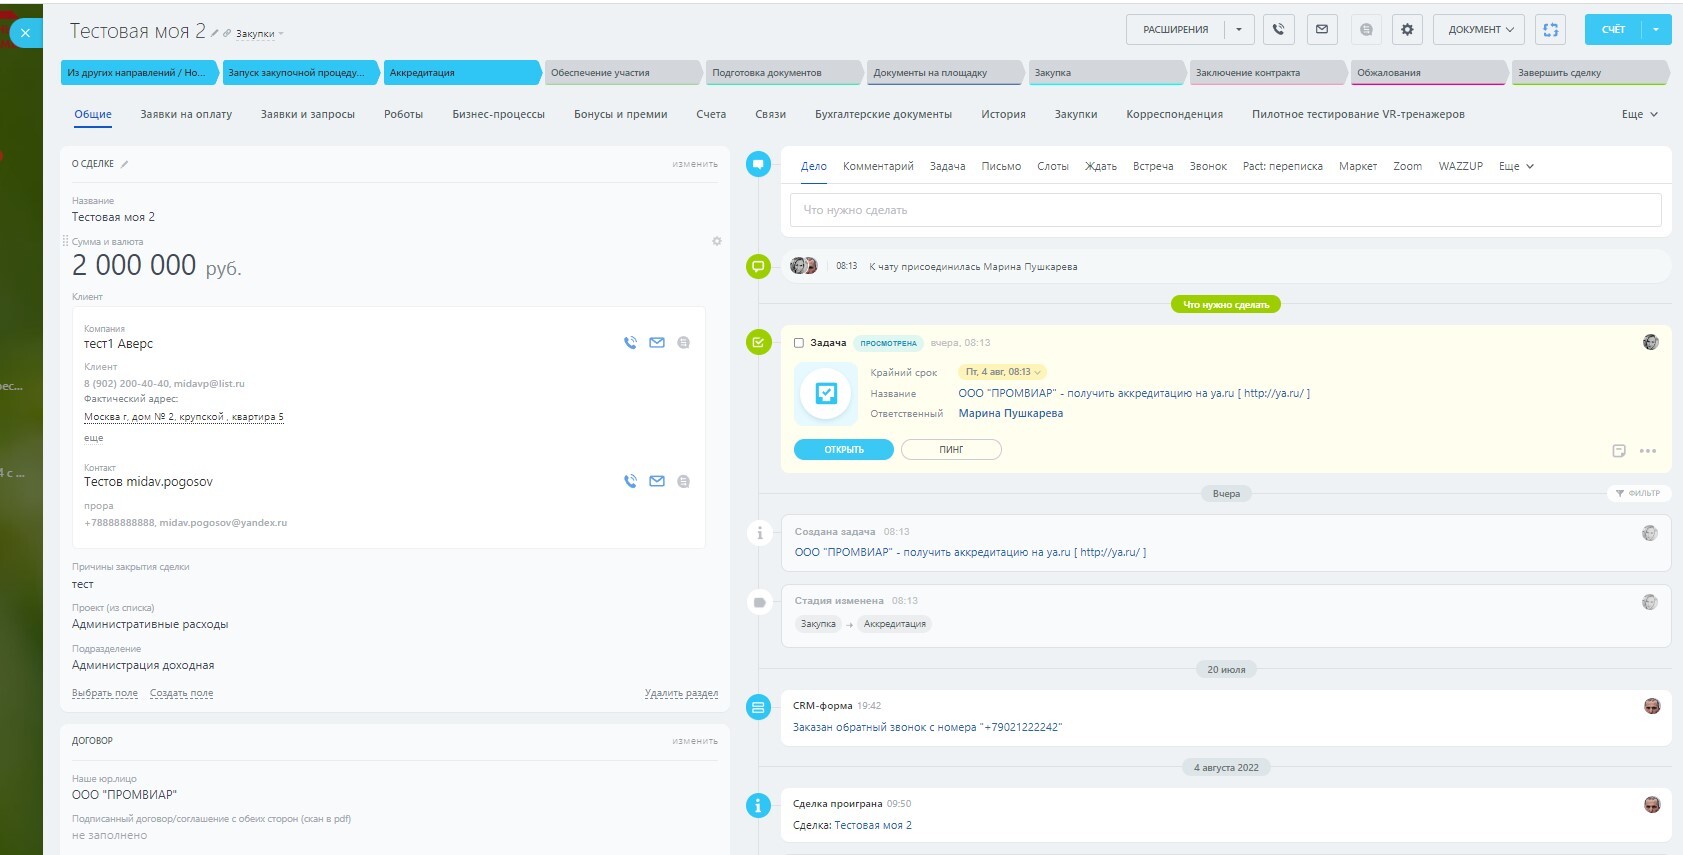Open the three-dots menu in the task card
This screenshot has width=1683, height=855.
point(1648,451)
